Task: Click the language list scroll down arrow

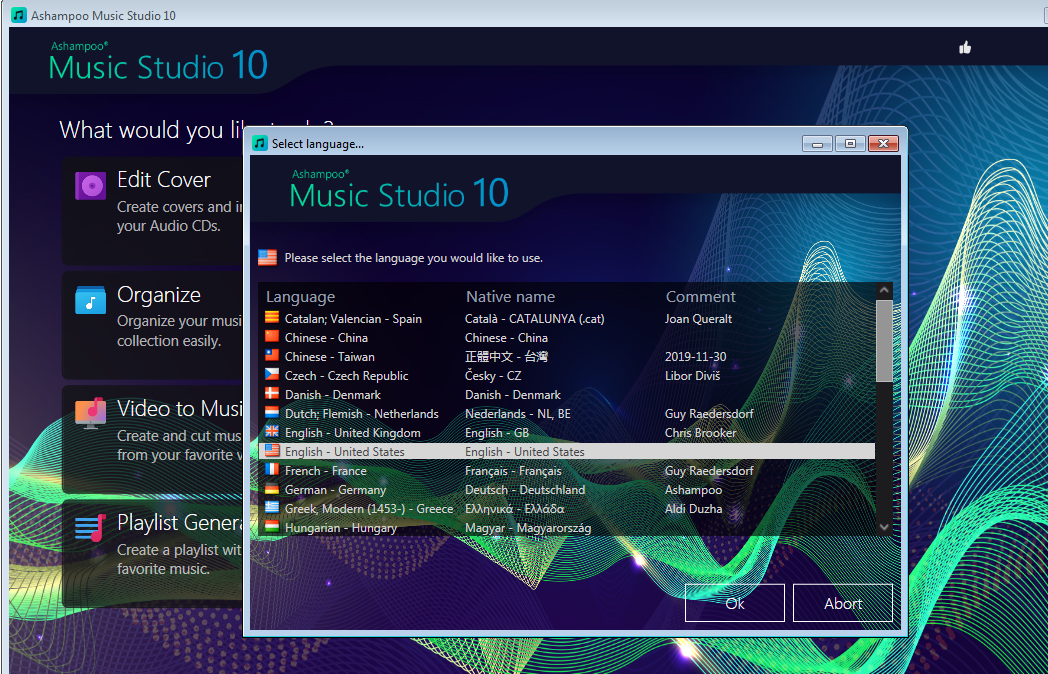Action: coord(884,527)
